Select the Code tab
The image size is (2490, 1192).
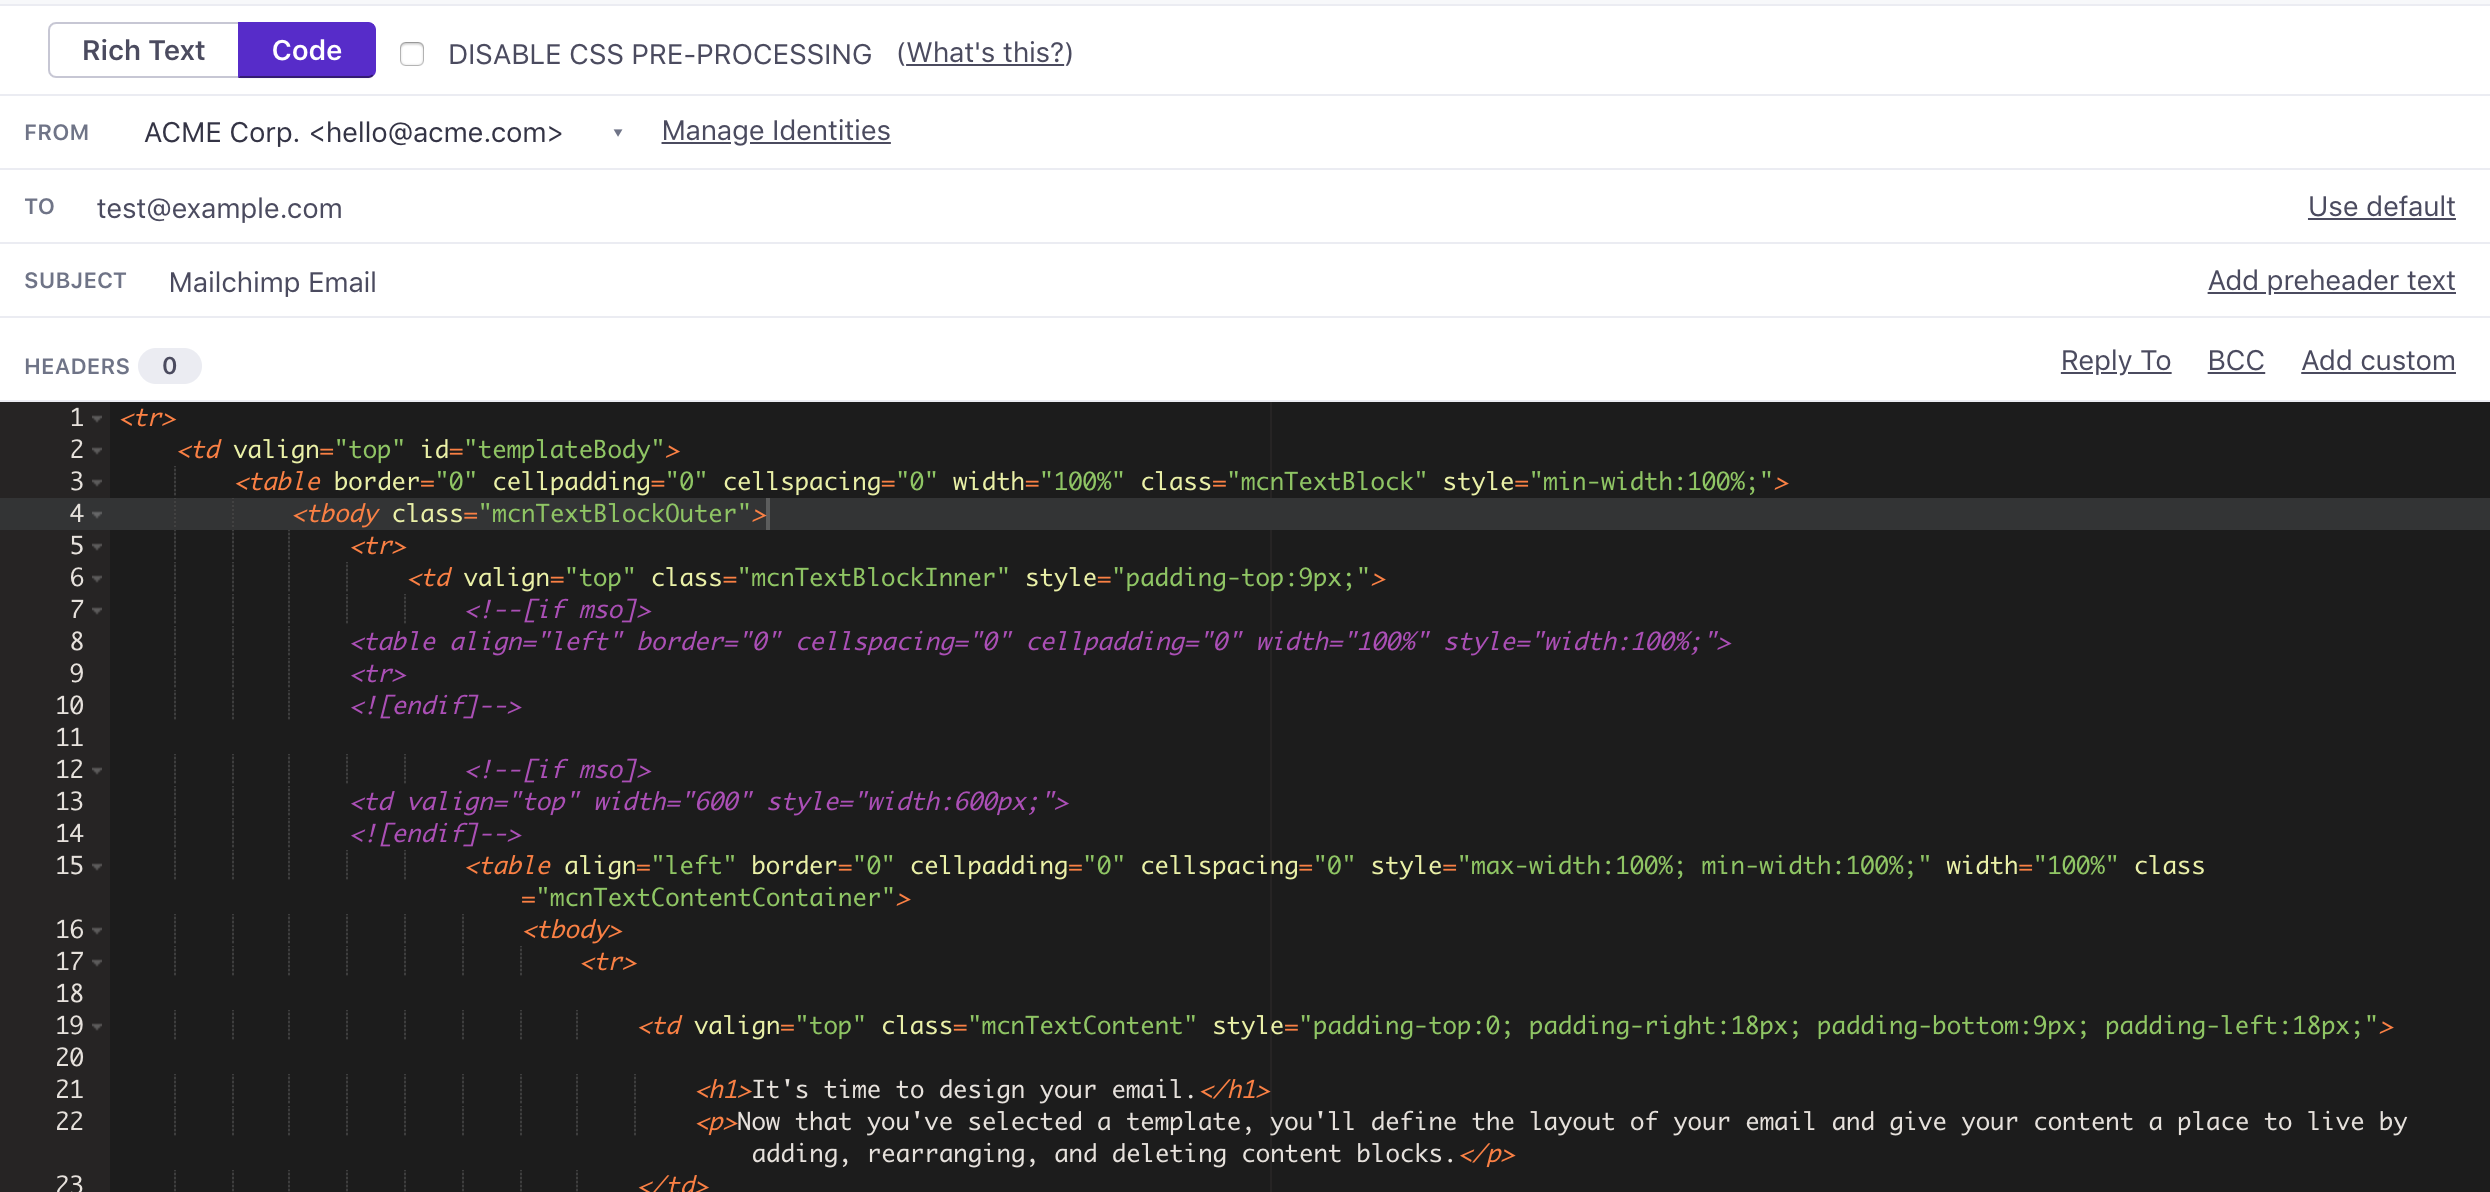[x=306, y=49]
